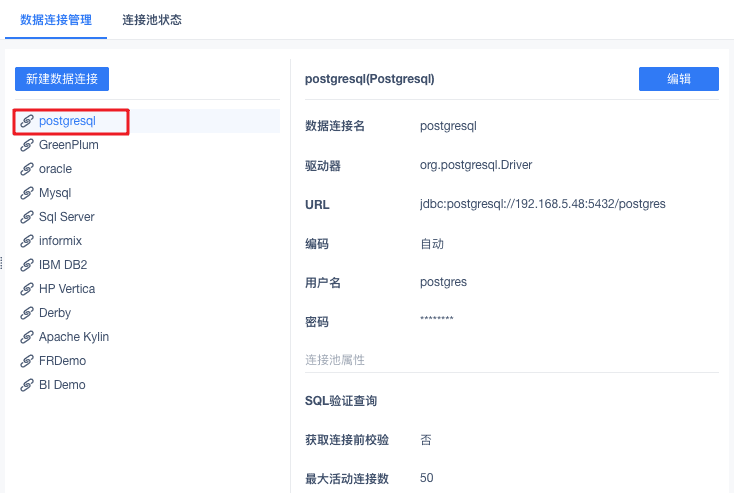This screenshot has width=734, height=493.
Task: Open the HP Vertica connection
Action: pos(67,289)
